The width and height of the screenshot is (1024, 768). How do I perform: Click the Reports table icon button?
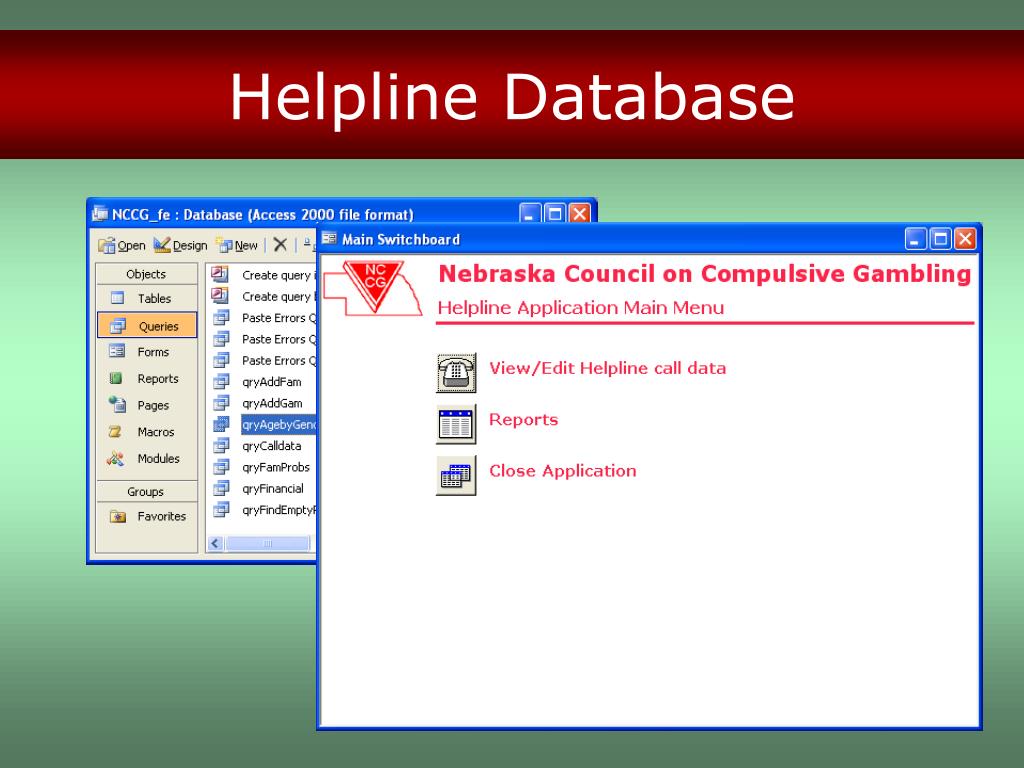[456, 424]
